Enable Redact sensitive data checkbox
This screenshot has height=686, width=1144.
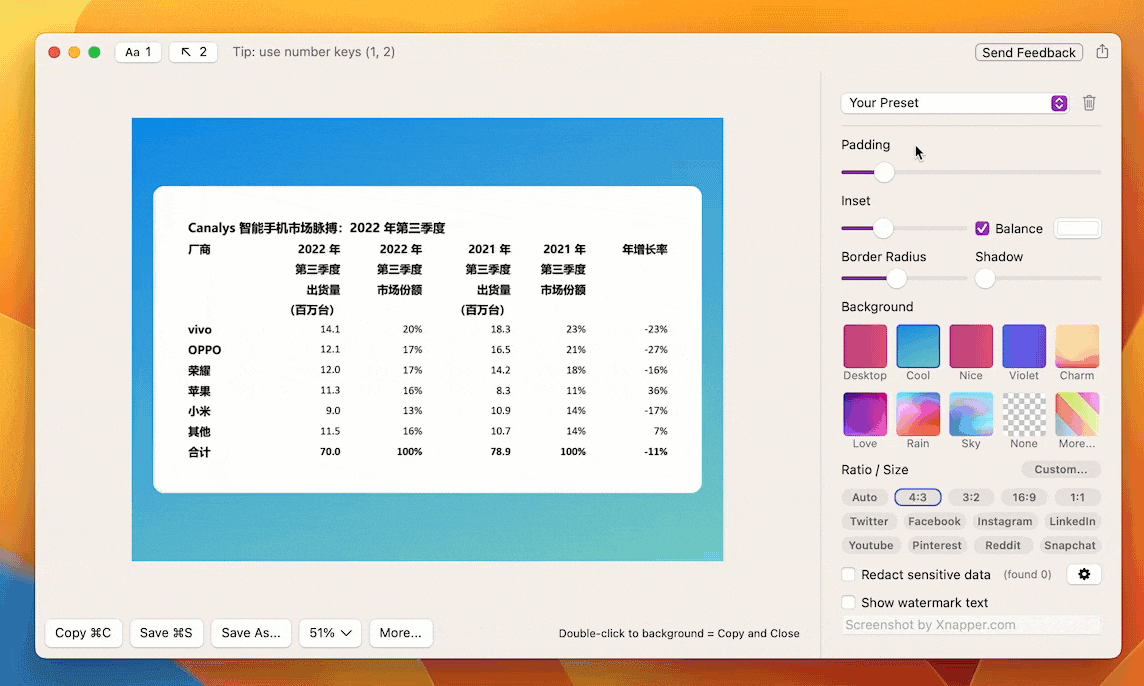tap(849, 575)
